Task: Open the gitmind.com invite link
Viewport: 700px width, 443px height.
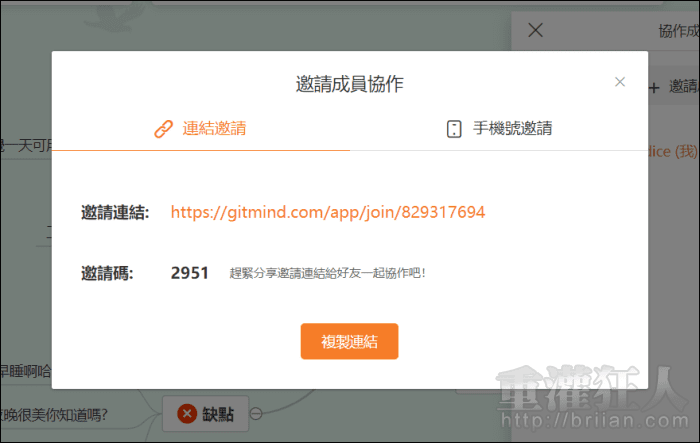Action: coord(327,212)
